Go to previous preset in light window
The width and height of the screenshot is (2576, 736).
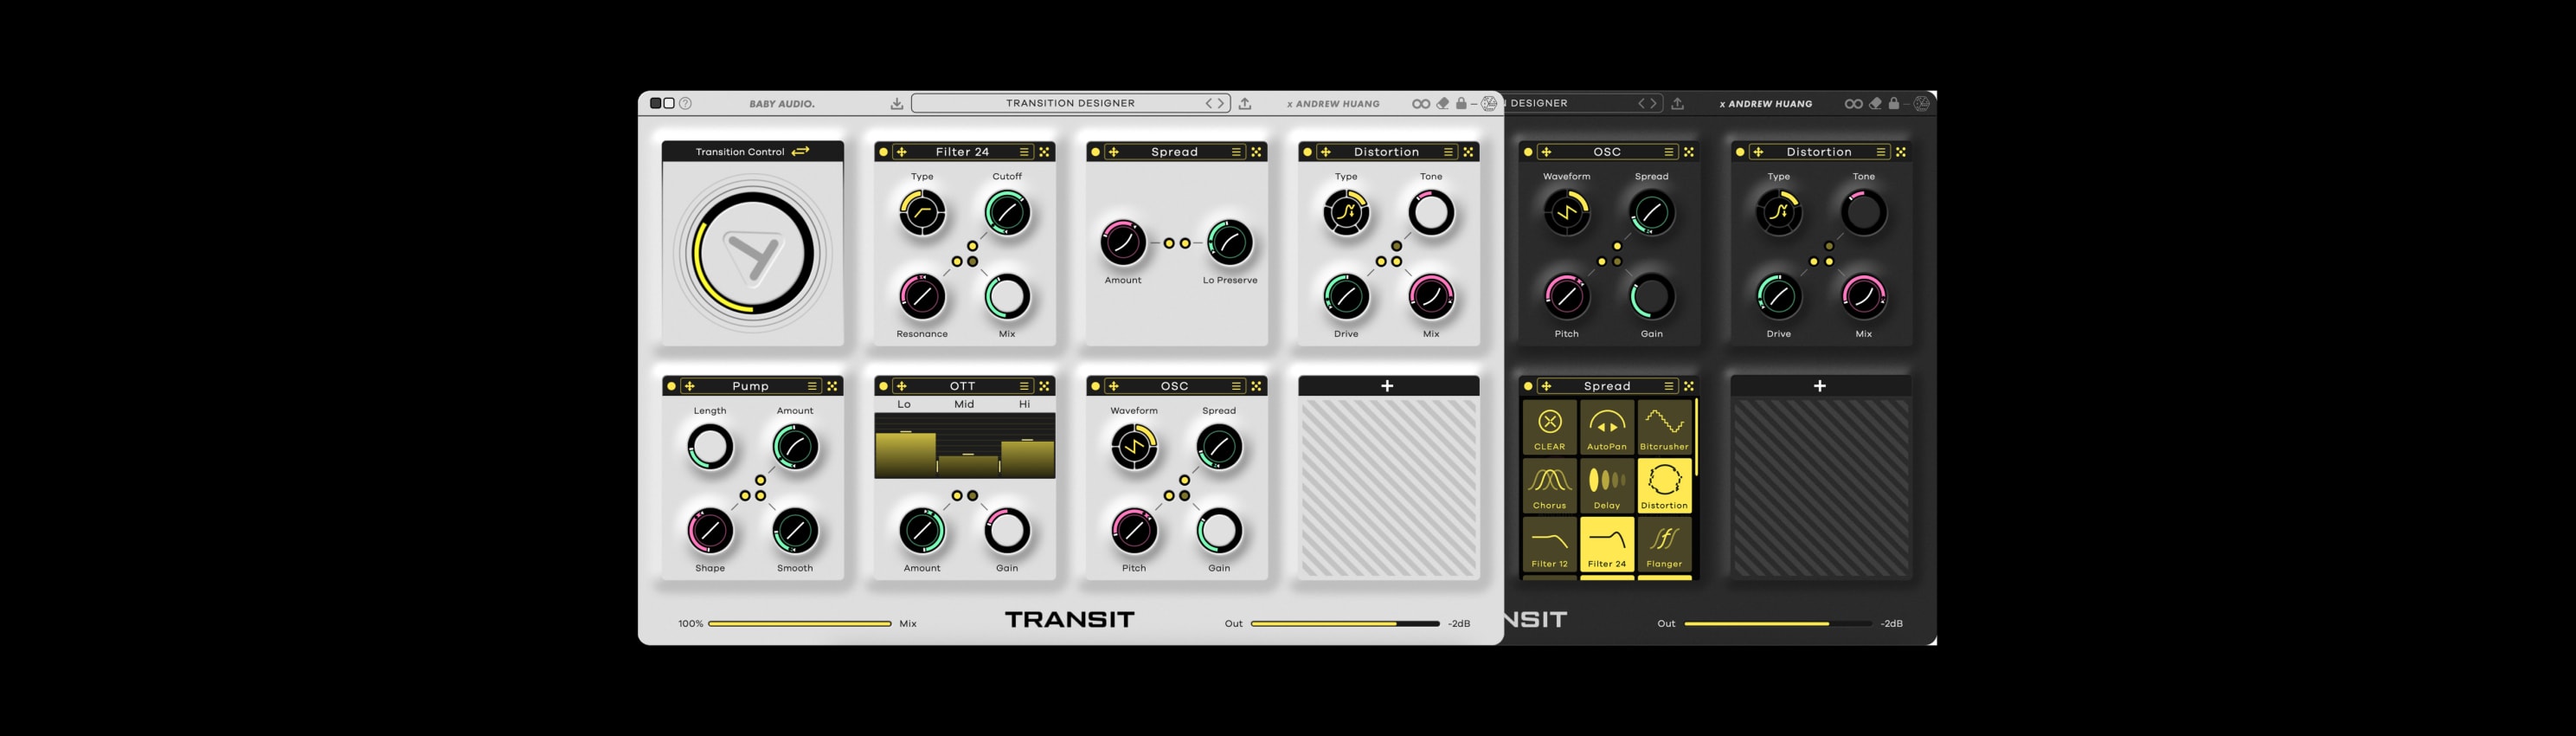click(1209, 103)
